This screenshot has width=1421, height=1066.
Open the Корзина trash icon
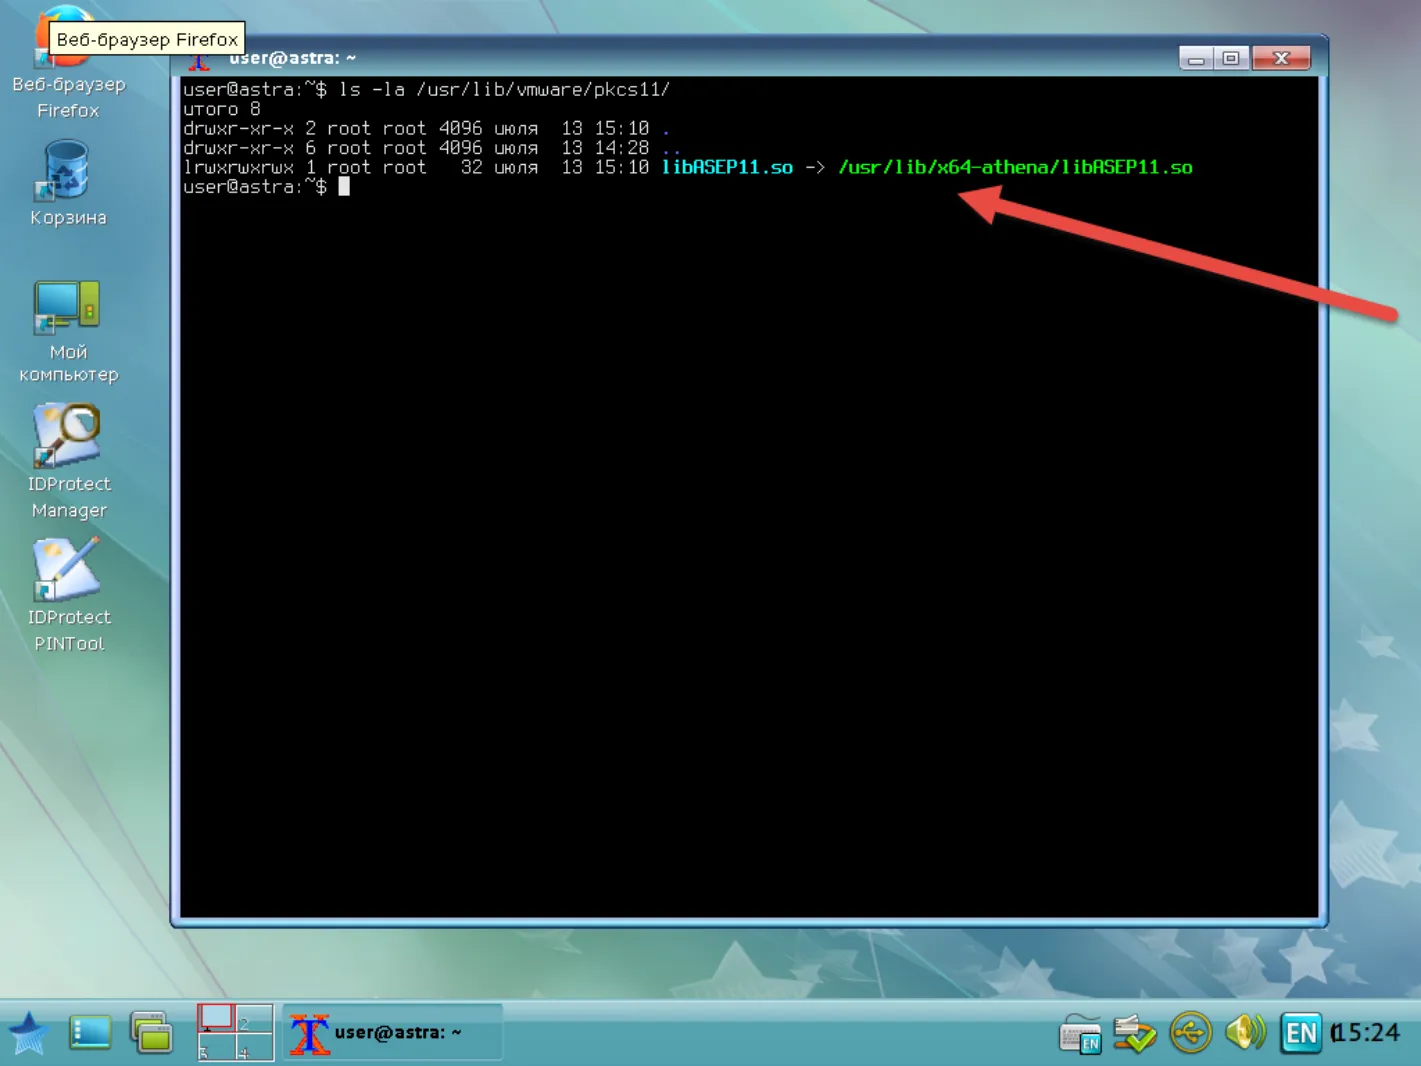point(67,183)
